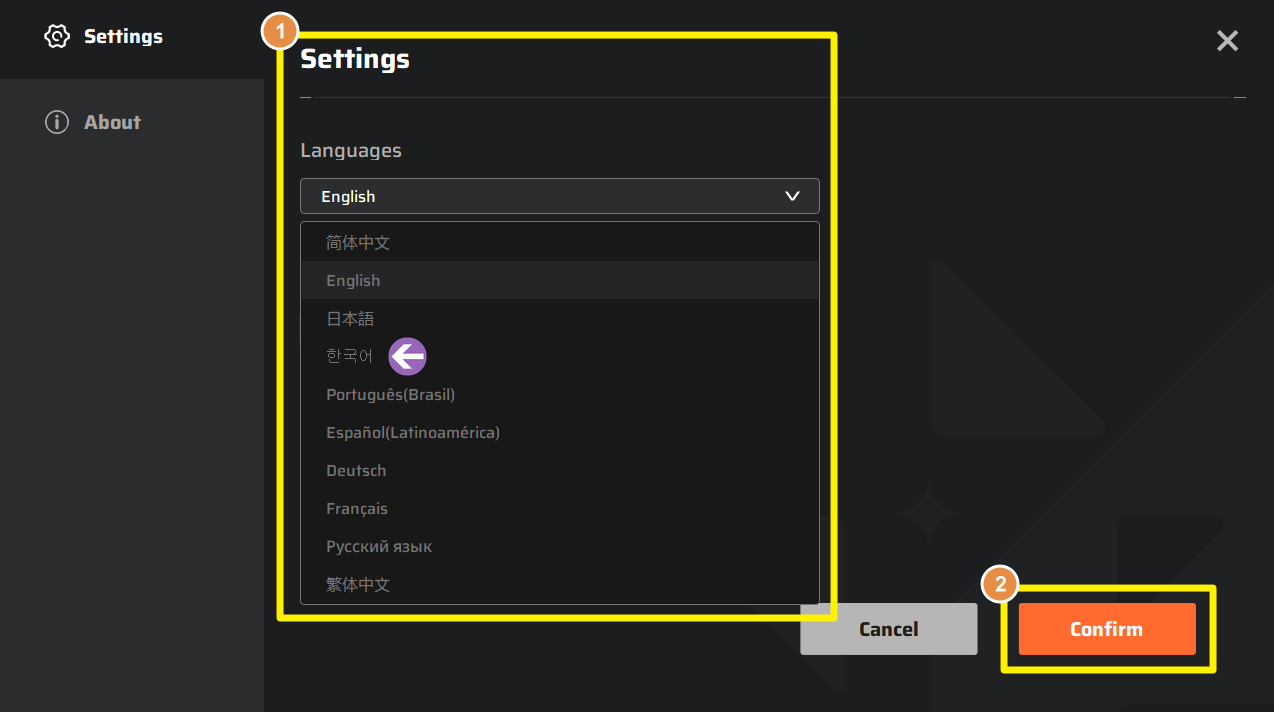Select Deutsch as the language
Screen dimensions: 1274x712
pos(356,471)
